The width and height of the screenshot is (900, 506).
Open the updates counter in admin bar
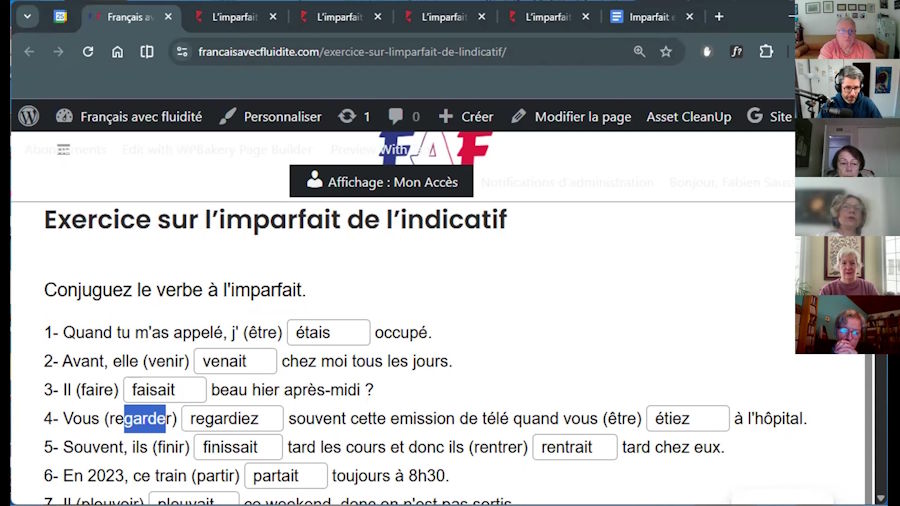tap(354, 116)
